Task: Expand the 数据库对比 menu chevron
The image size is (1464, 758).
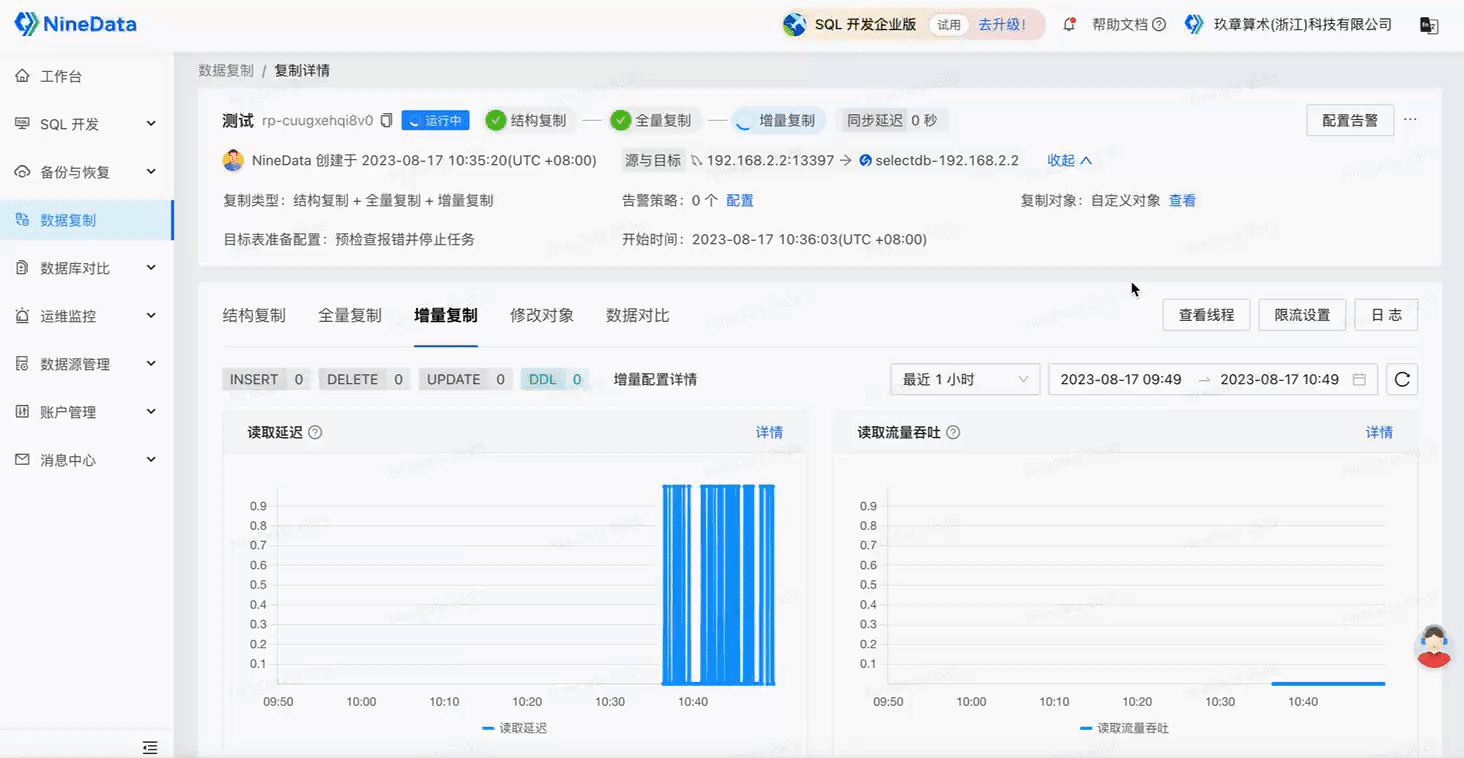Action: 151,268
